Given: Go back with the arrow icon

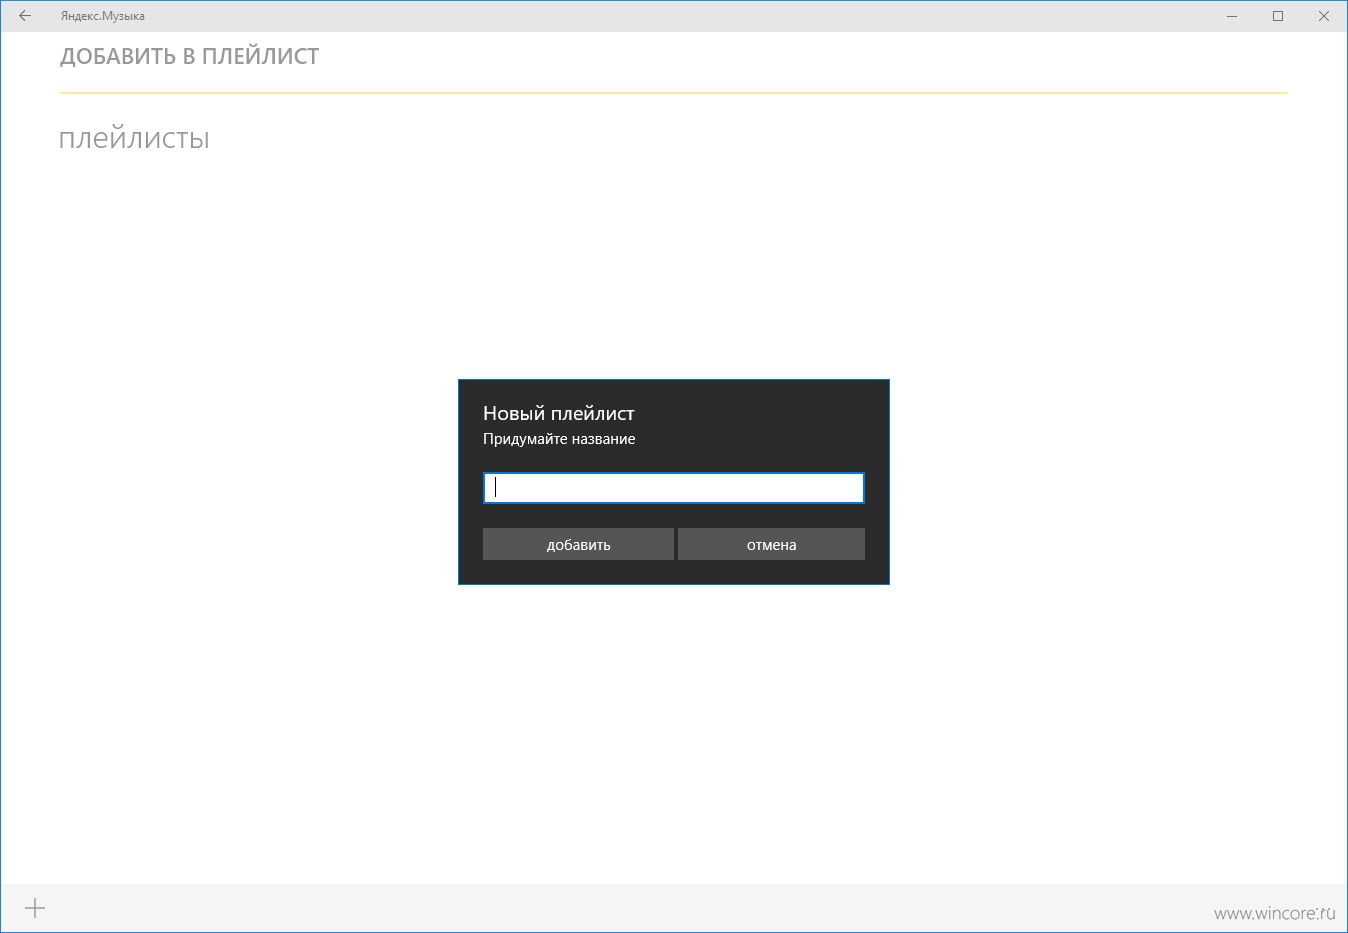Looking at the screenshot, I should coord(25,16).
